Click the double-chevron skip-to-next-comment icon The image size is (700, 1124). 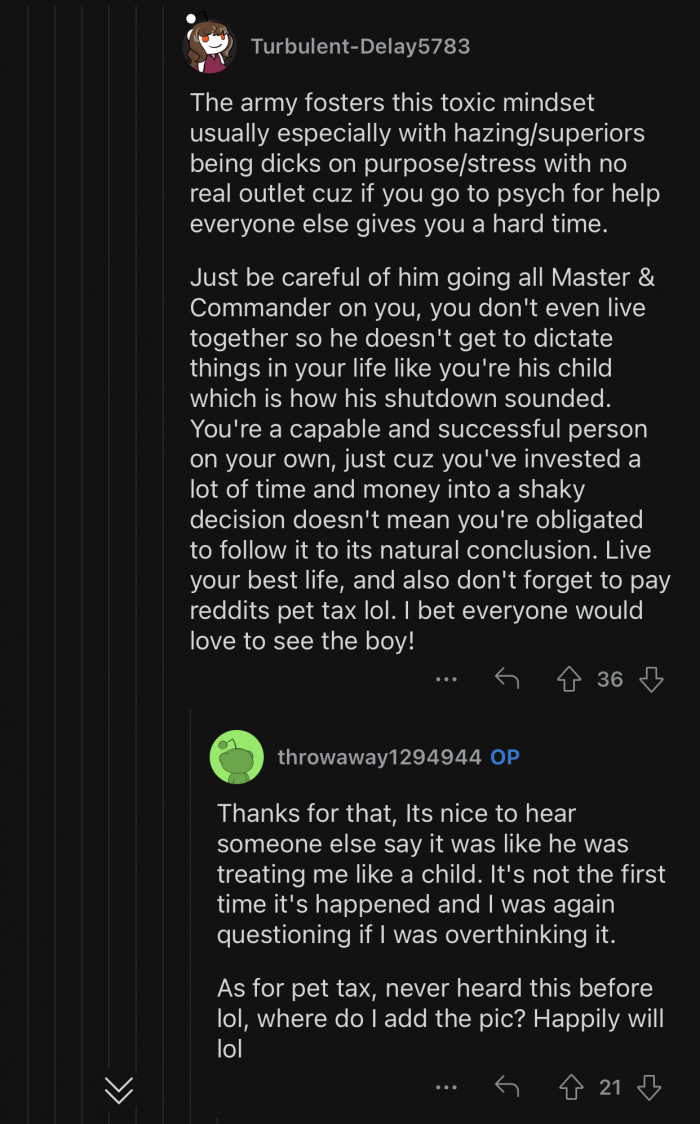point(118,1092)
